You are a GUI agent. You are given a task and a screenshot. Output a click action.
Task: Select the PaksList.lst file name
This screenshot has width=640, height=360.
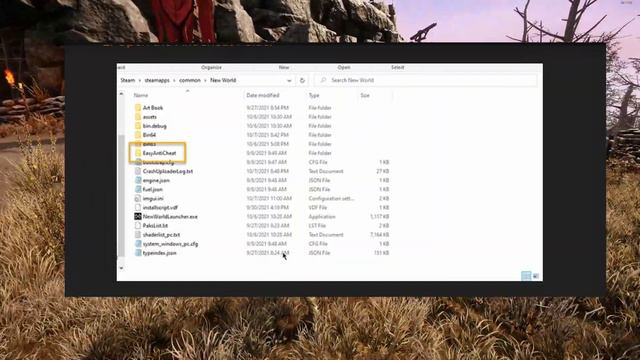156,225
